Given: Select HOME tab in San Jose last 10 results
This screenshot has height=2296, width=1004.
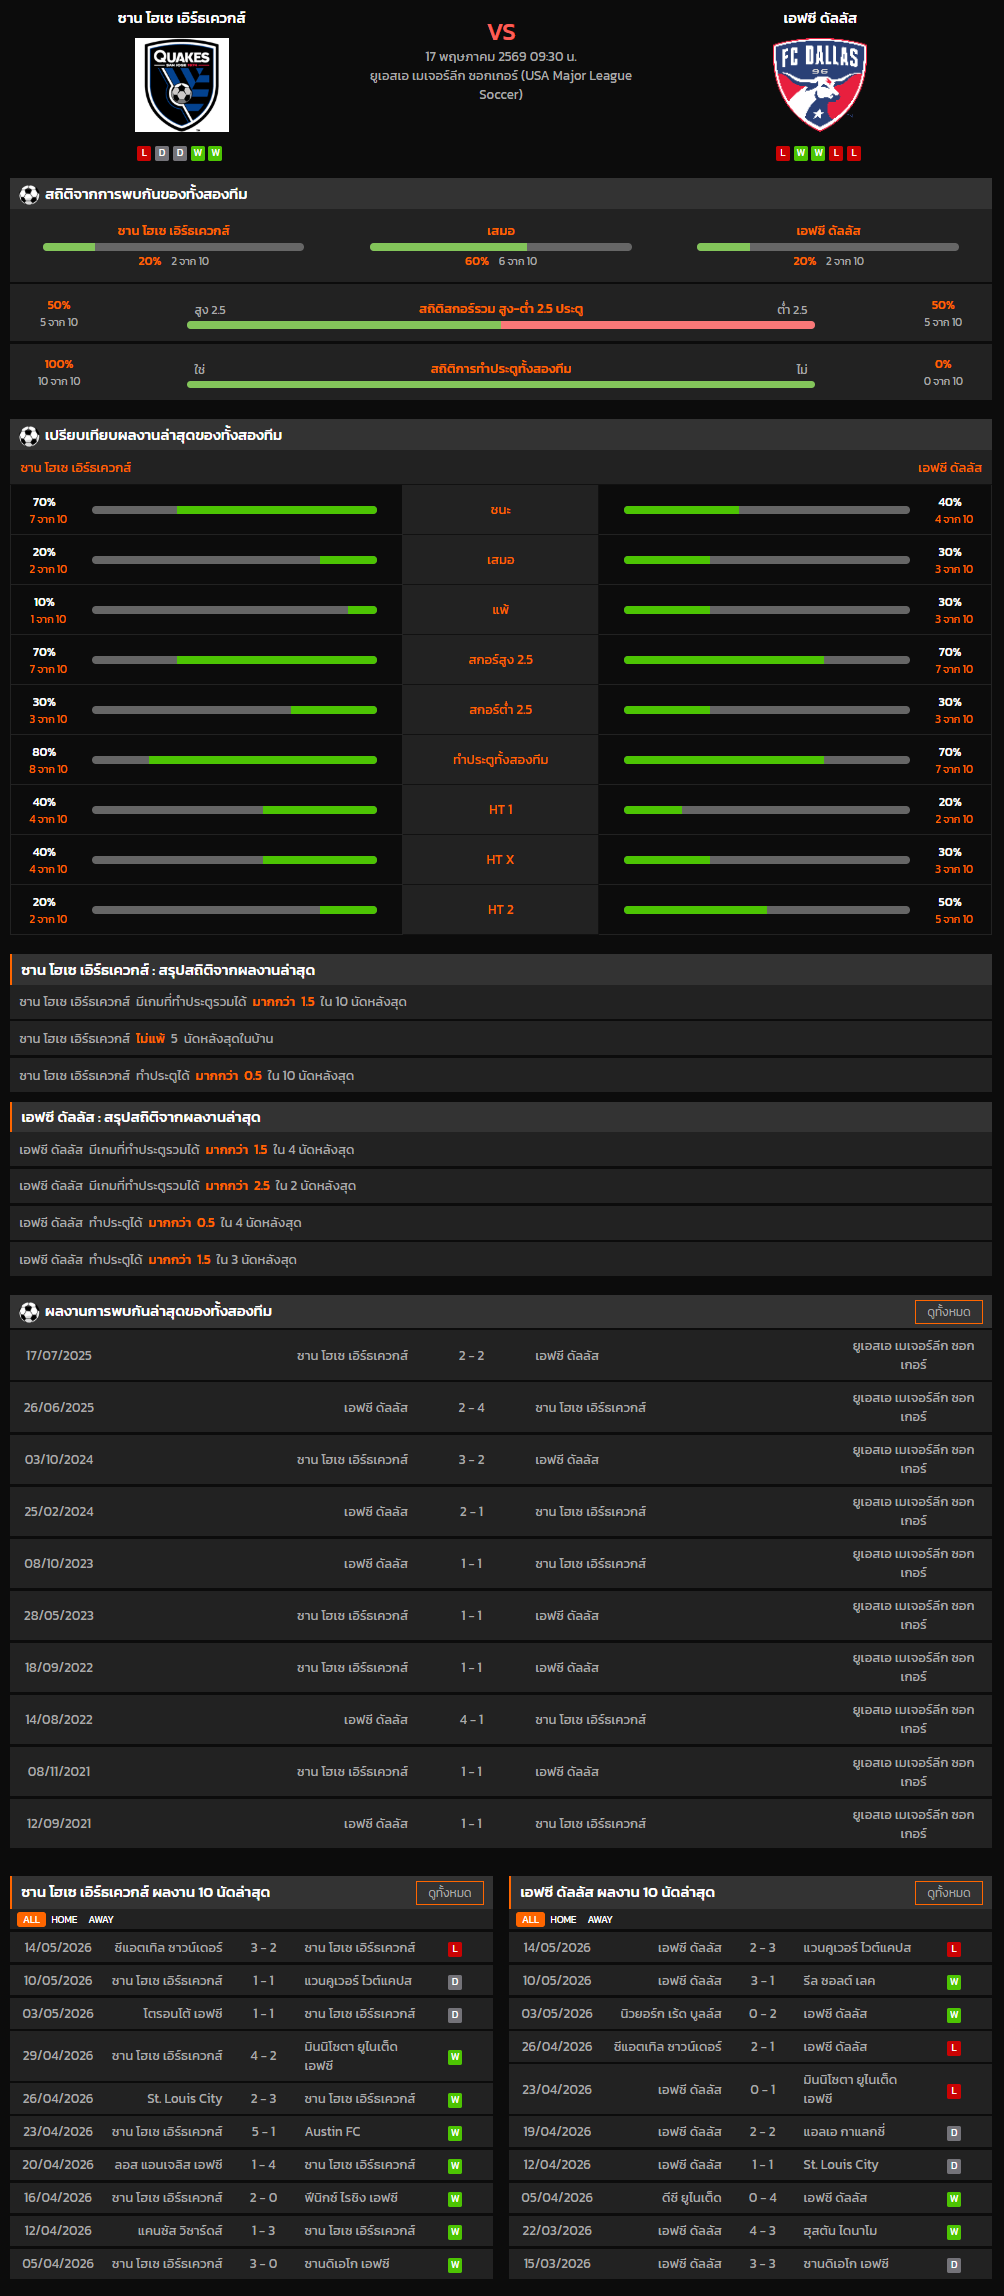Looking at the screenshot, I should pos(64,1919).
